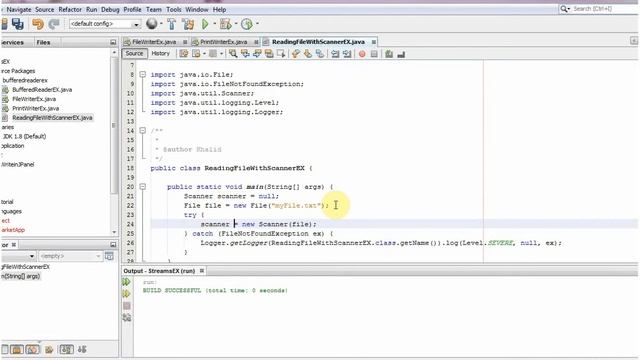Undo the last edit

point(38,24)
